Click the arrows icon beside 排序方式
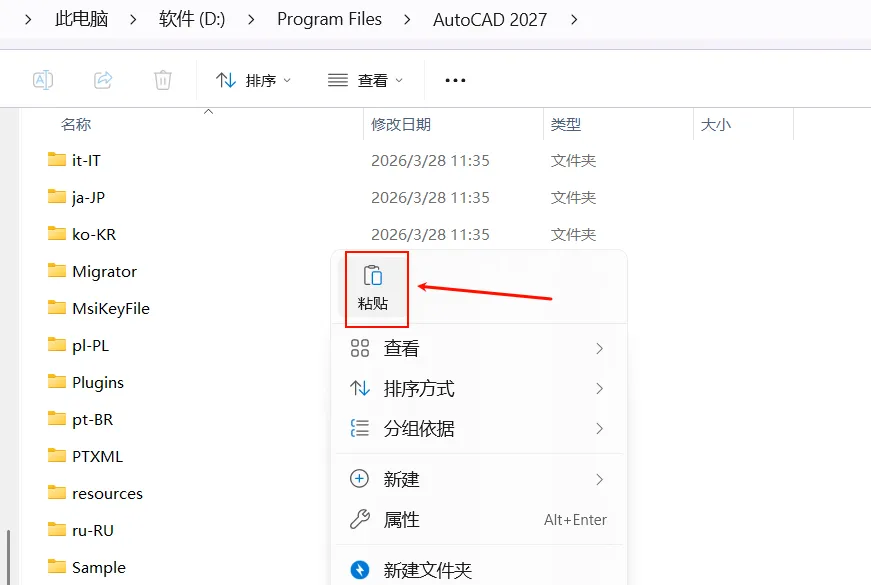The height and width of the screenshot is (585, 871). point(360,388)
